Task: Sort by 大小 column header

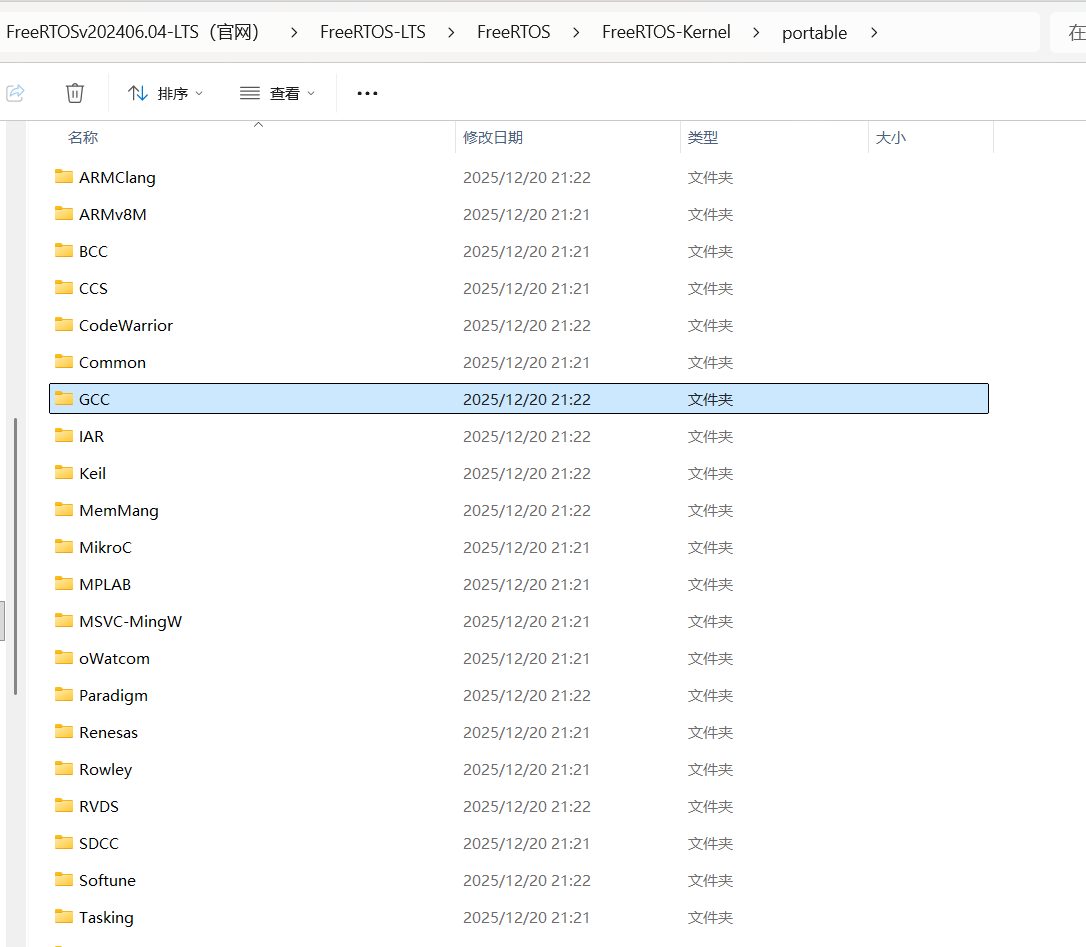Action: point(891,138)
